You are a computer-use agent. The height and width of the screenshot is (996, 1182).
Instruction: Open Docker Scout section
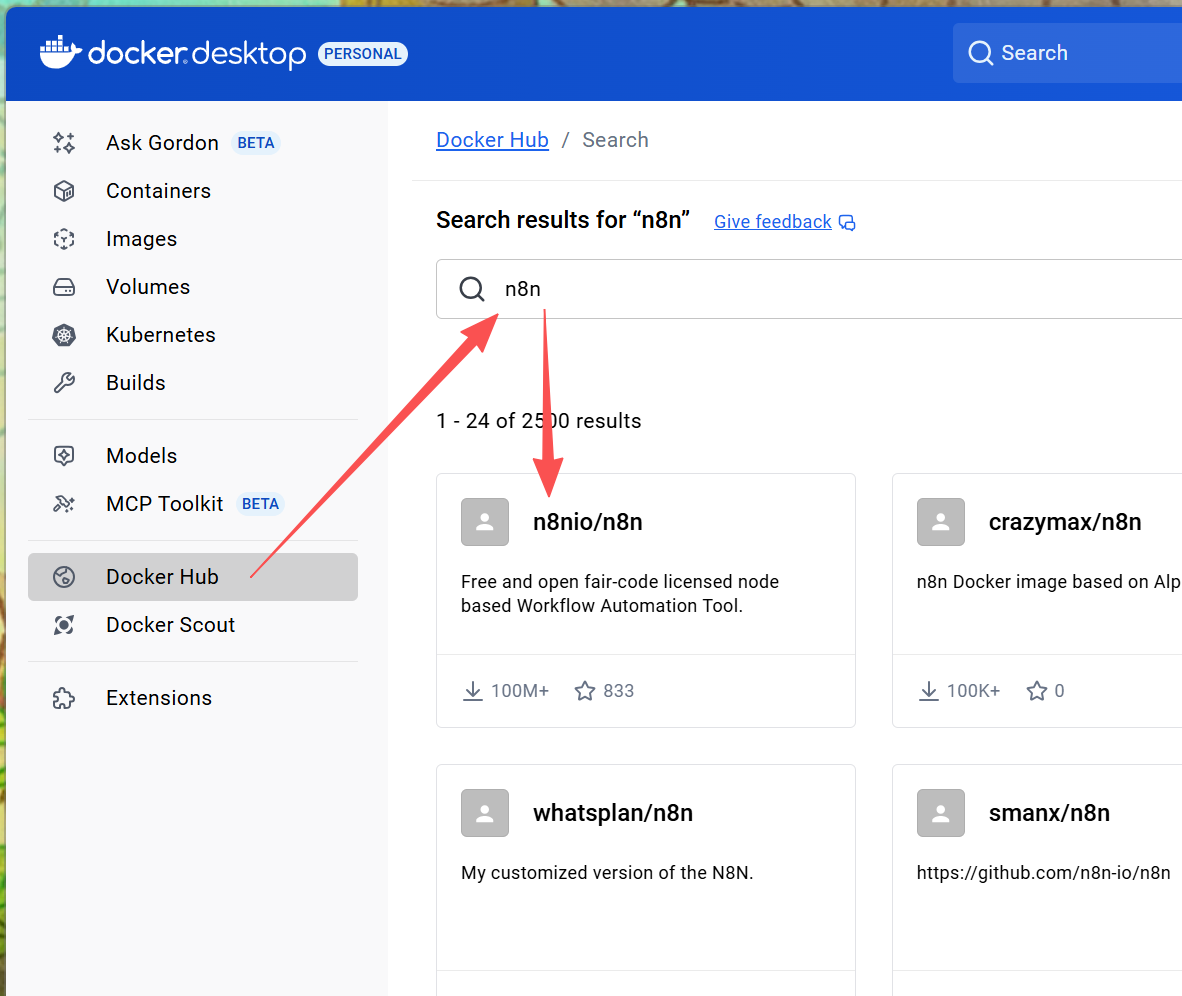[x=193, y=625]
